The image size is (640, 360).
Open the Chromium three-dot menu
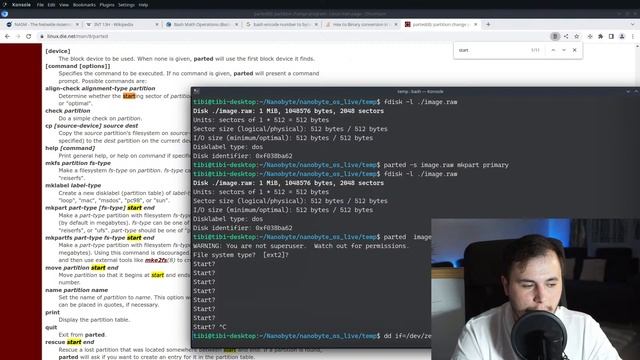point(633,36)
